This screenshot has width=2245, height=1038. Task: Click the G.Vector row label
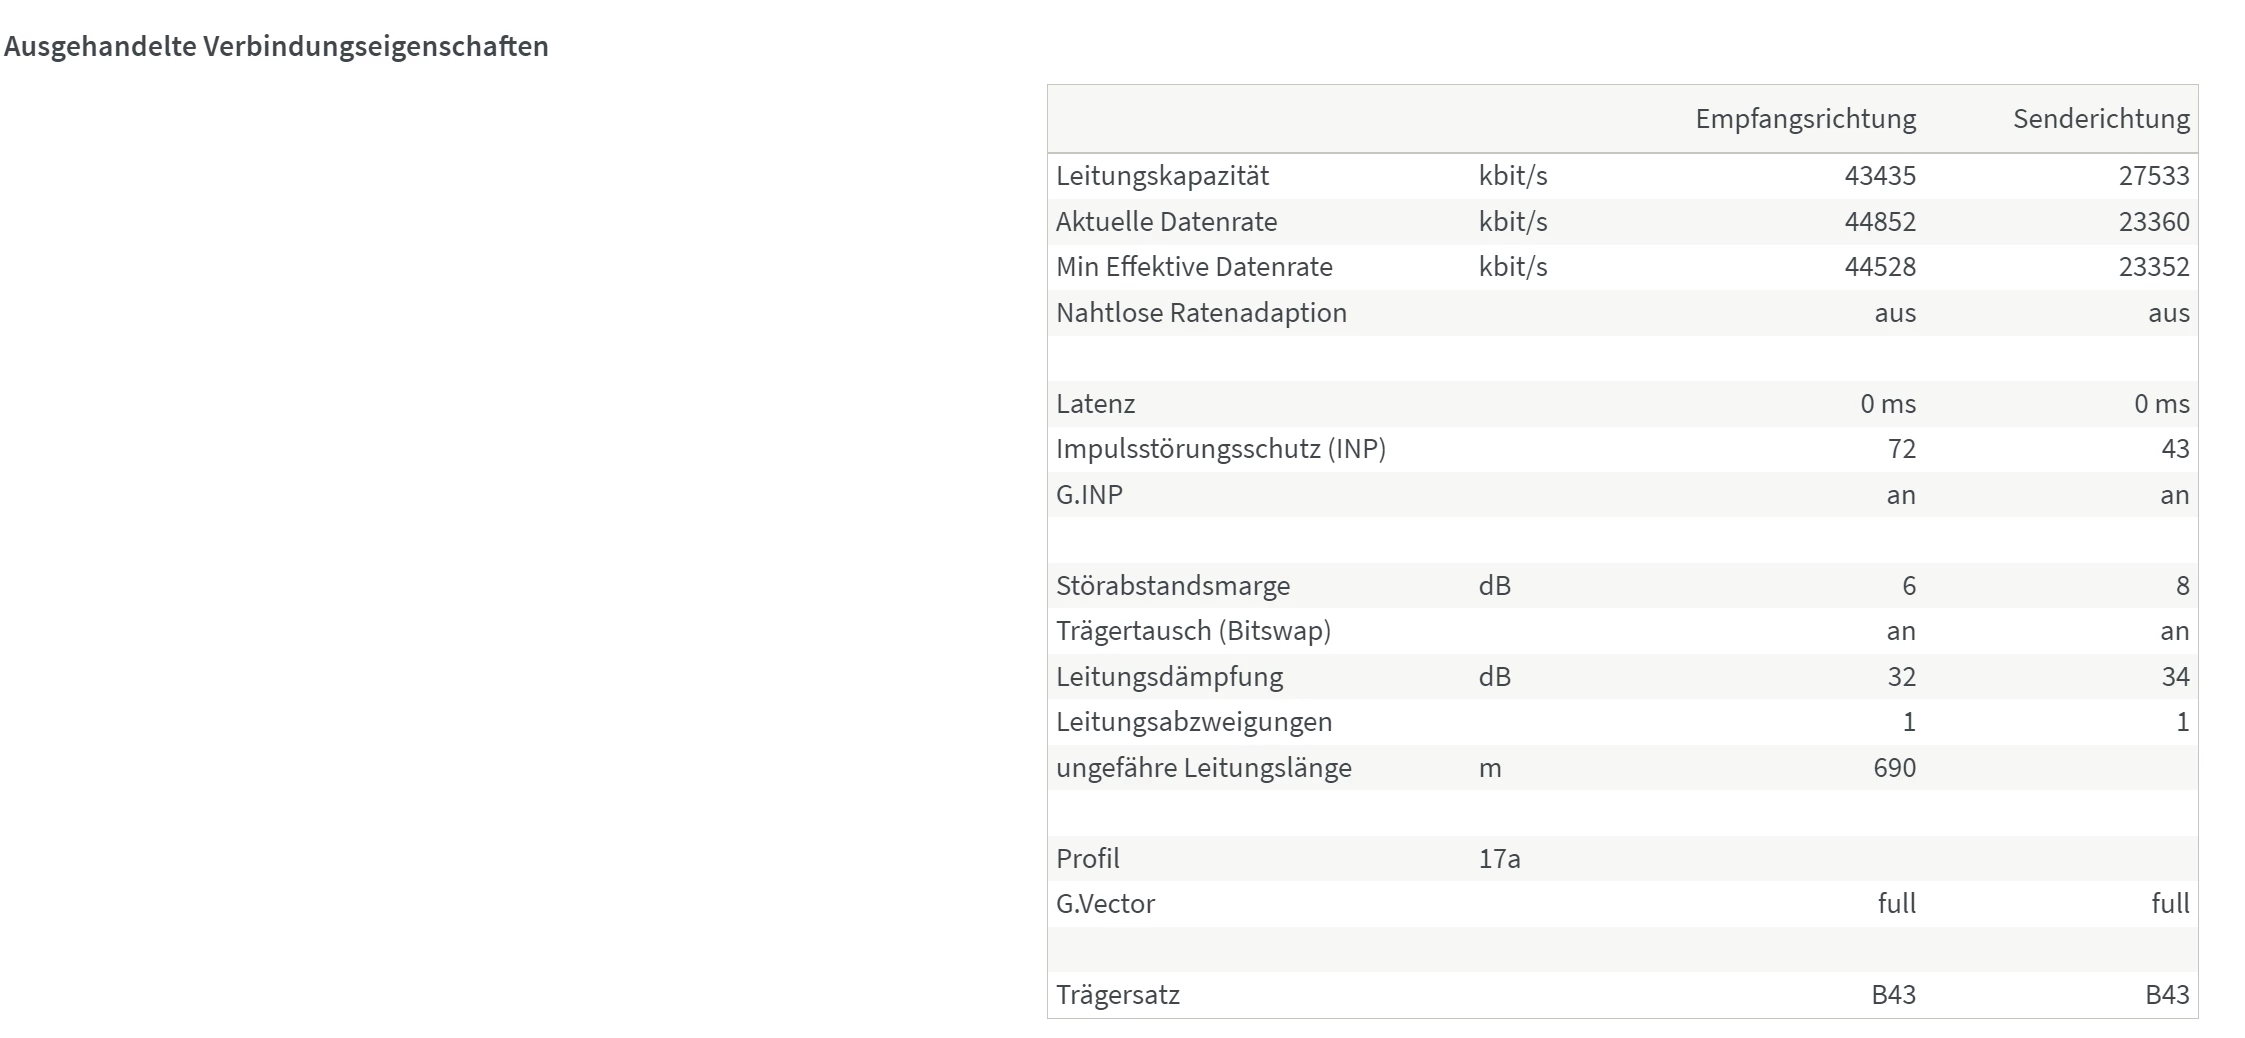point(1105,904)
